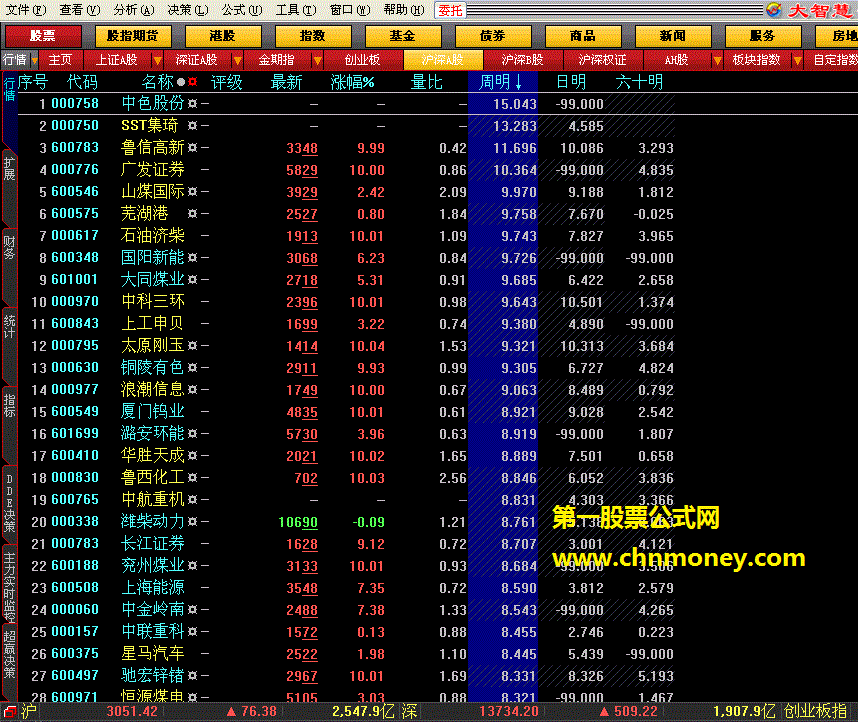Image resolution: width=858 pixels, height=722 pixels.
Task: Open the 行情 dropdown arrow
Action: (x=34, y=60)
